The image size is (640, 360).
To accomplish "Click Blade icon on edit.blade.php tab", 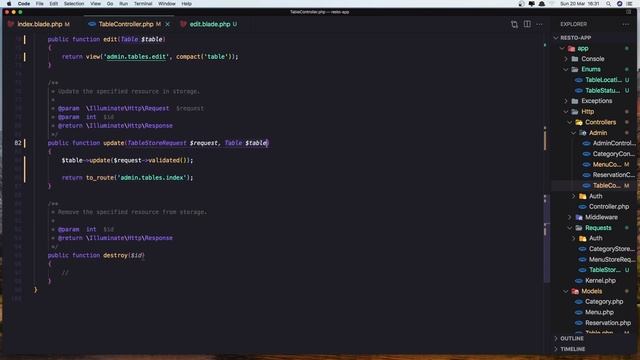I will tap(183, 24).
